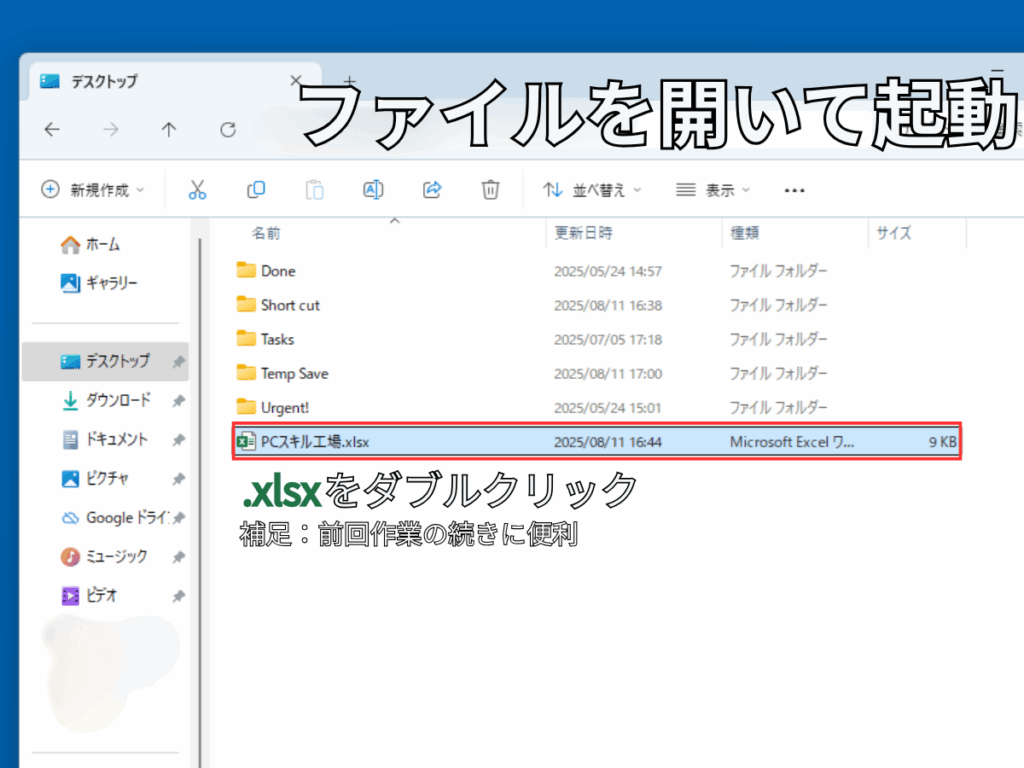
Task: Sort by the サイズ column header
Action: click(x=893, y=233)
